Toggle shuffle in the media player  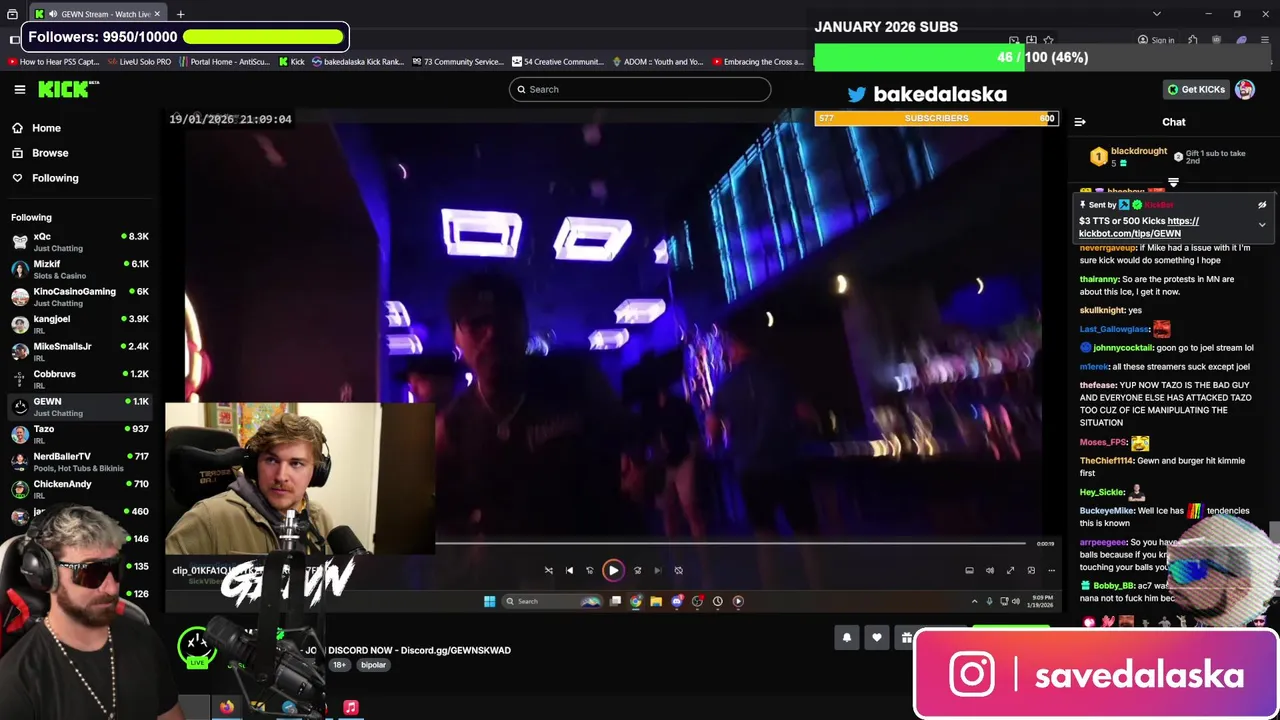[x=548, y=570]
